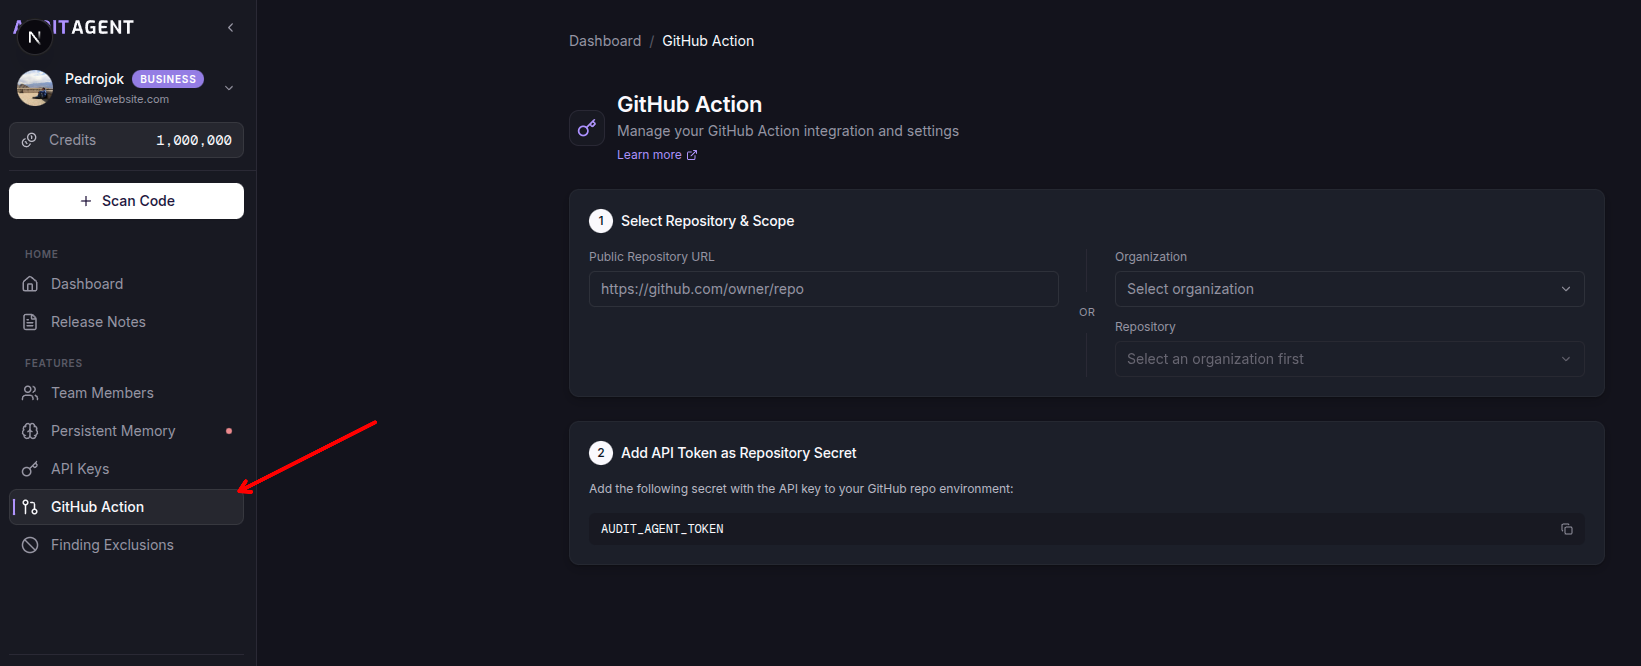Click the AUDIT_AGENT_TOKEN code text
1641x666 pixels.
click(x=662, y=529)
